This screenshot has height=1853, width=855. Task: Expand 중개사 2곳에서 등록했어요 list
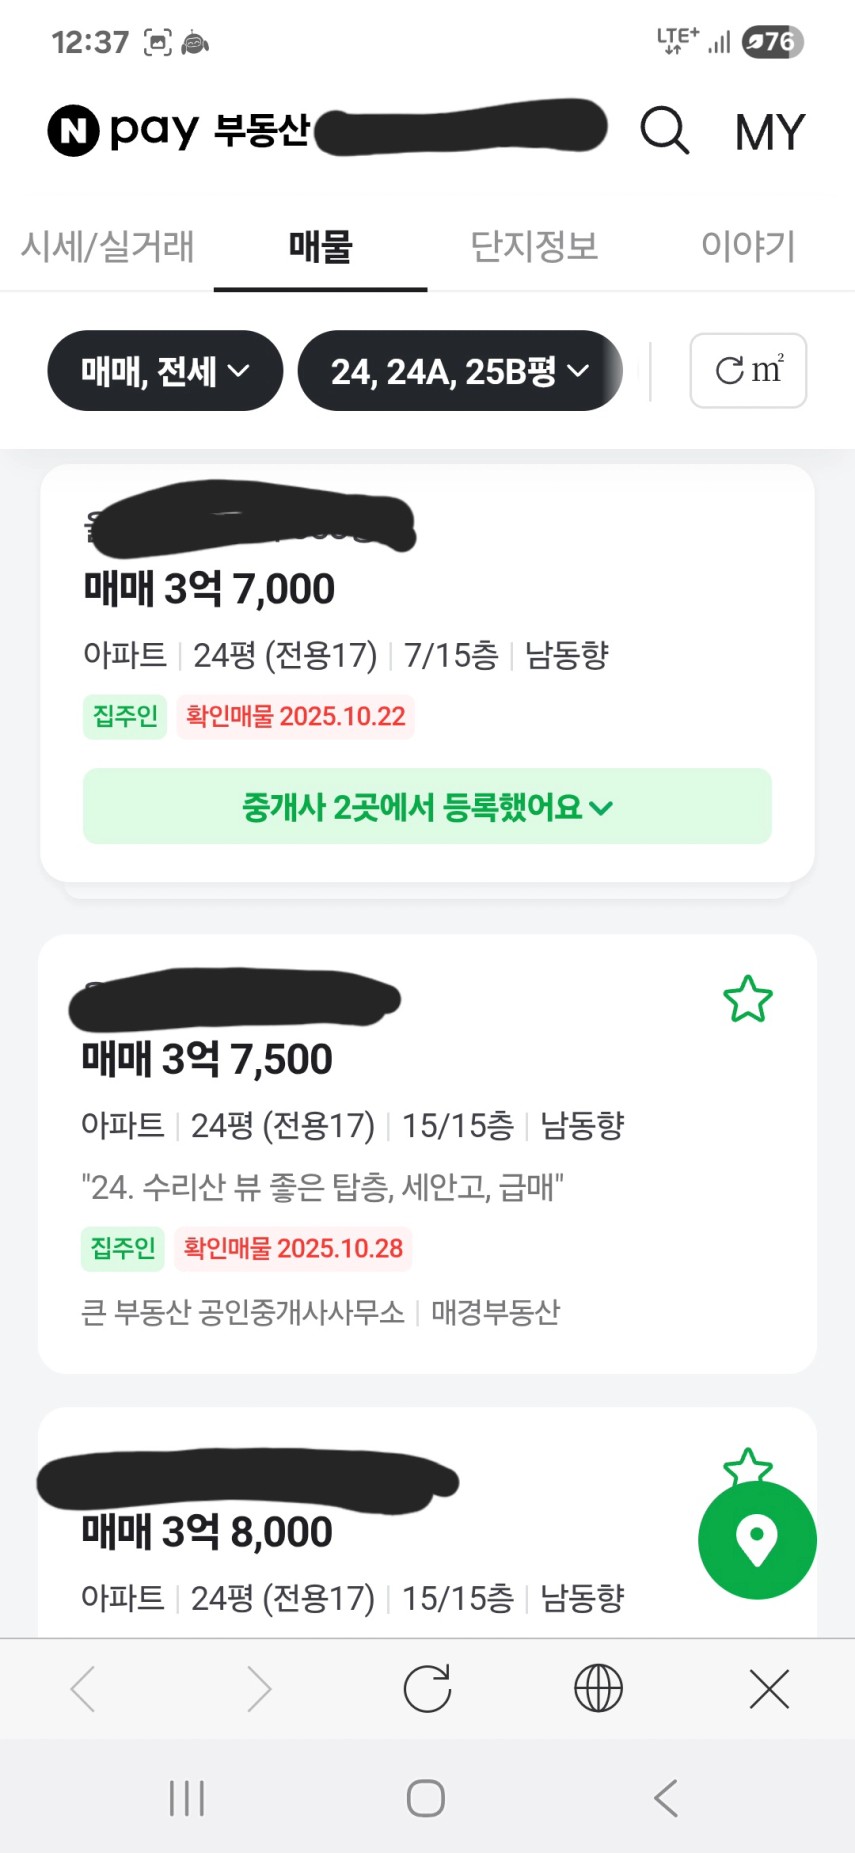point(427,806)
